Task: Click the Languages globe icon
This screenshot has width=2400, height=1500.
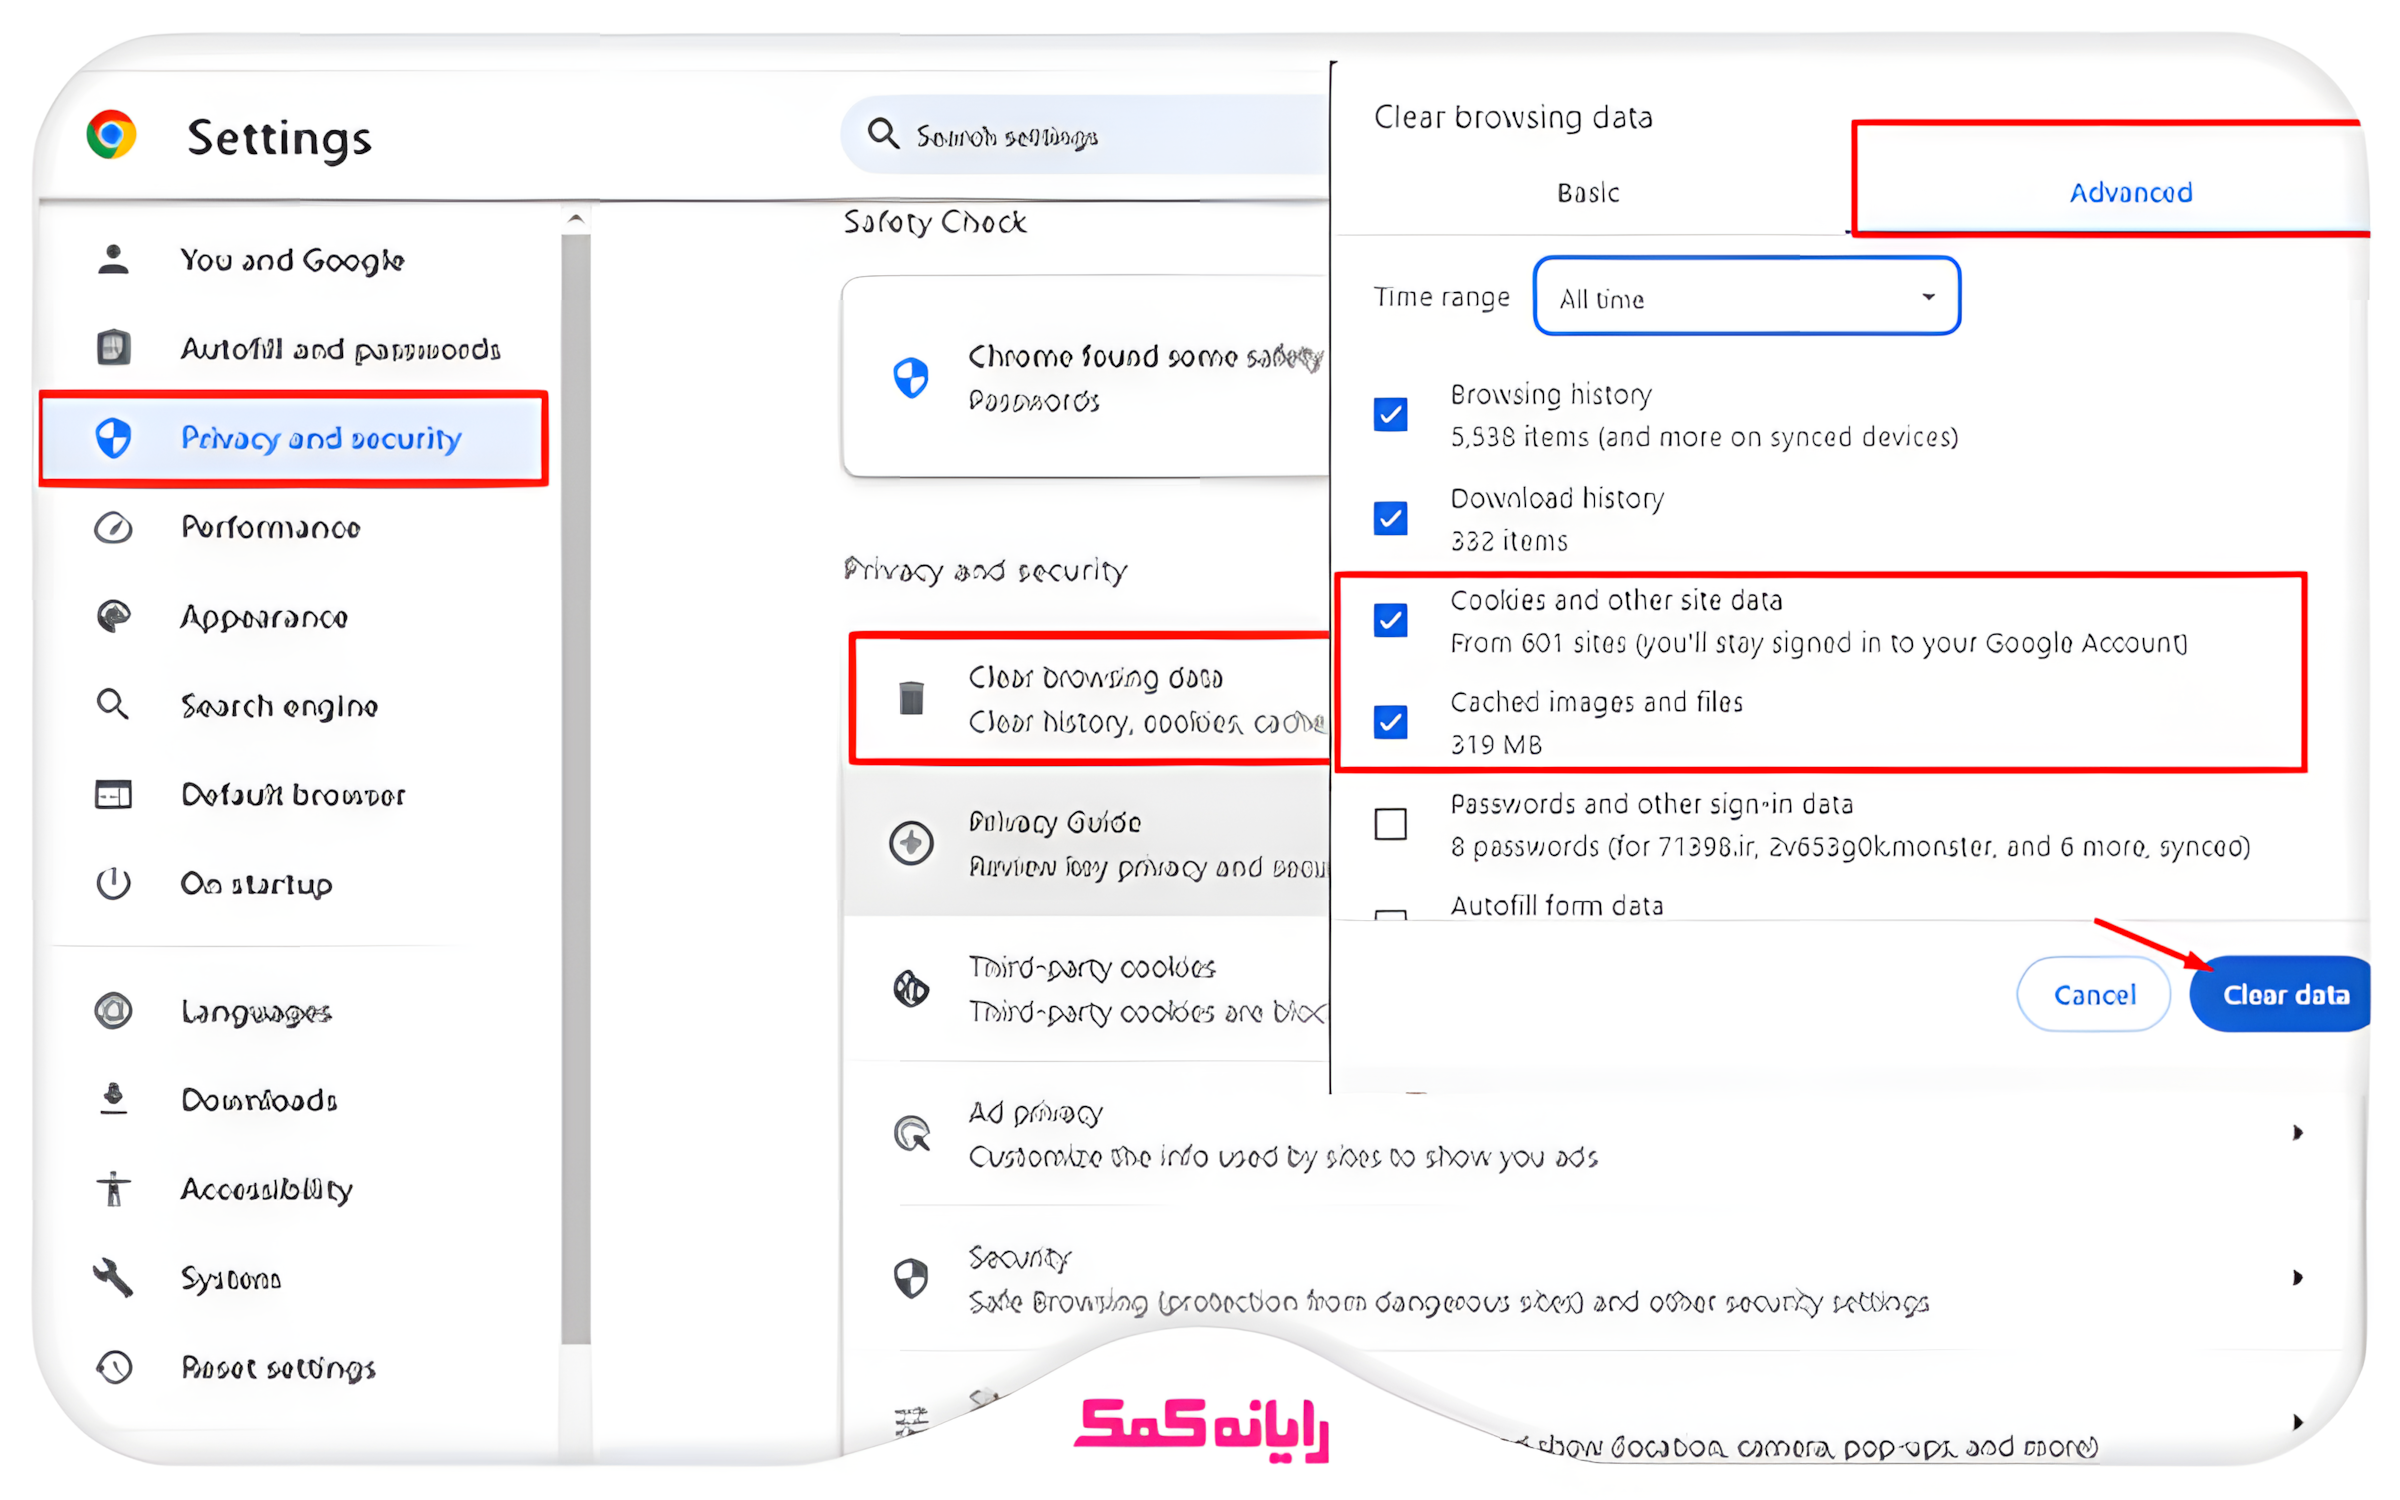Action: point(113,1010)
